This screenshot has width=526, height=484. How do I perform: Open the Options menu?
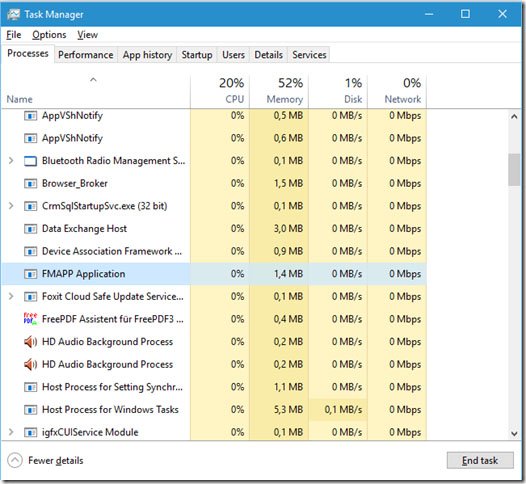(x=49, y=35)
